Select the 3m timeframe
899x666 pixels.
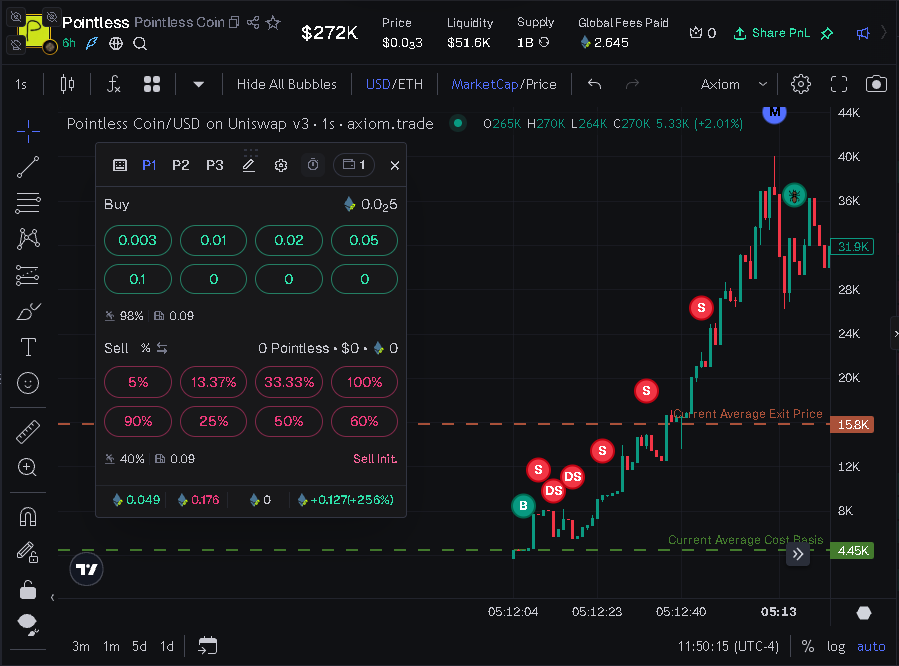pyautogui.click(x=81, y=647)
